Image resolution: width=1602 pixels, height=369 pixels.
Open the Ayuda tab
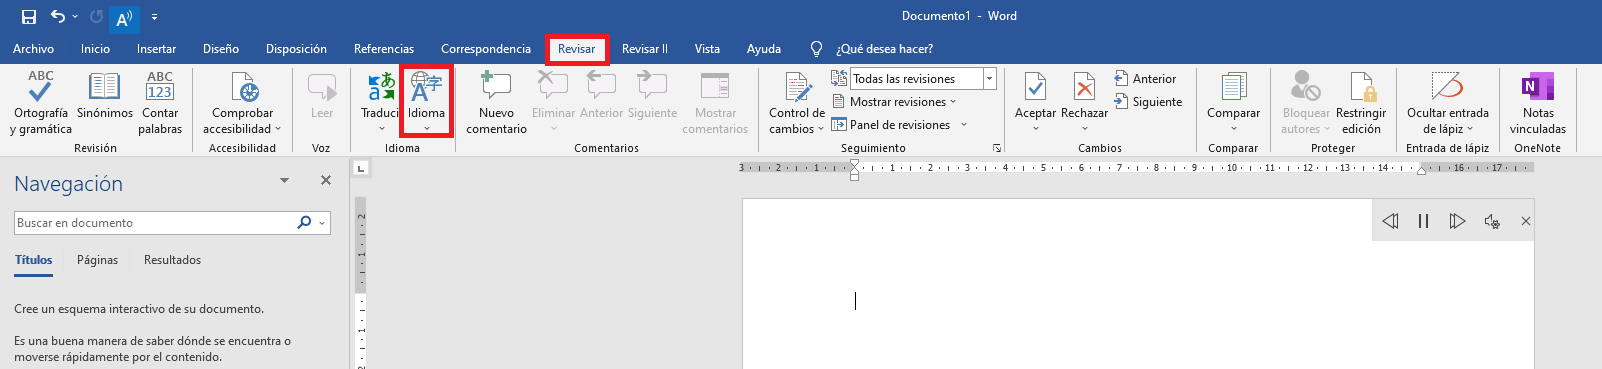pyautogui.click(x=764, y=49)
